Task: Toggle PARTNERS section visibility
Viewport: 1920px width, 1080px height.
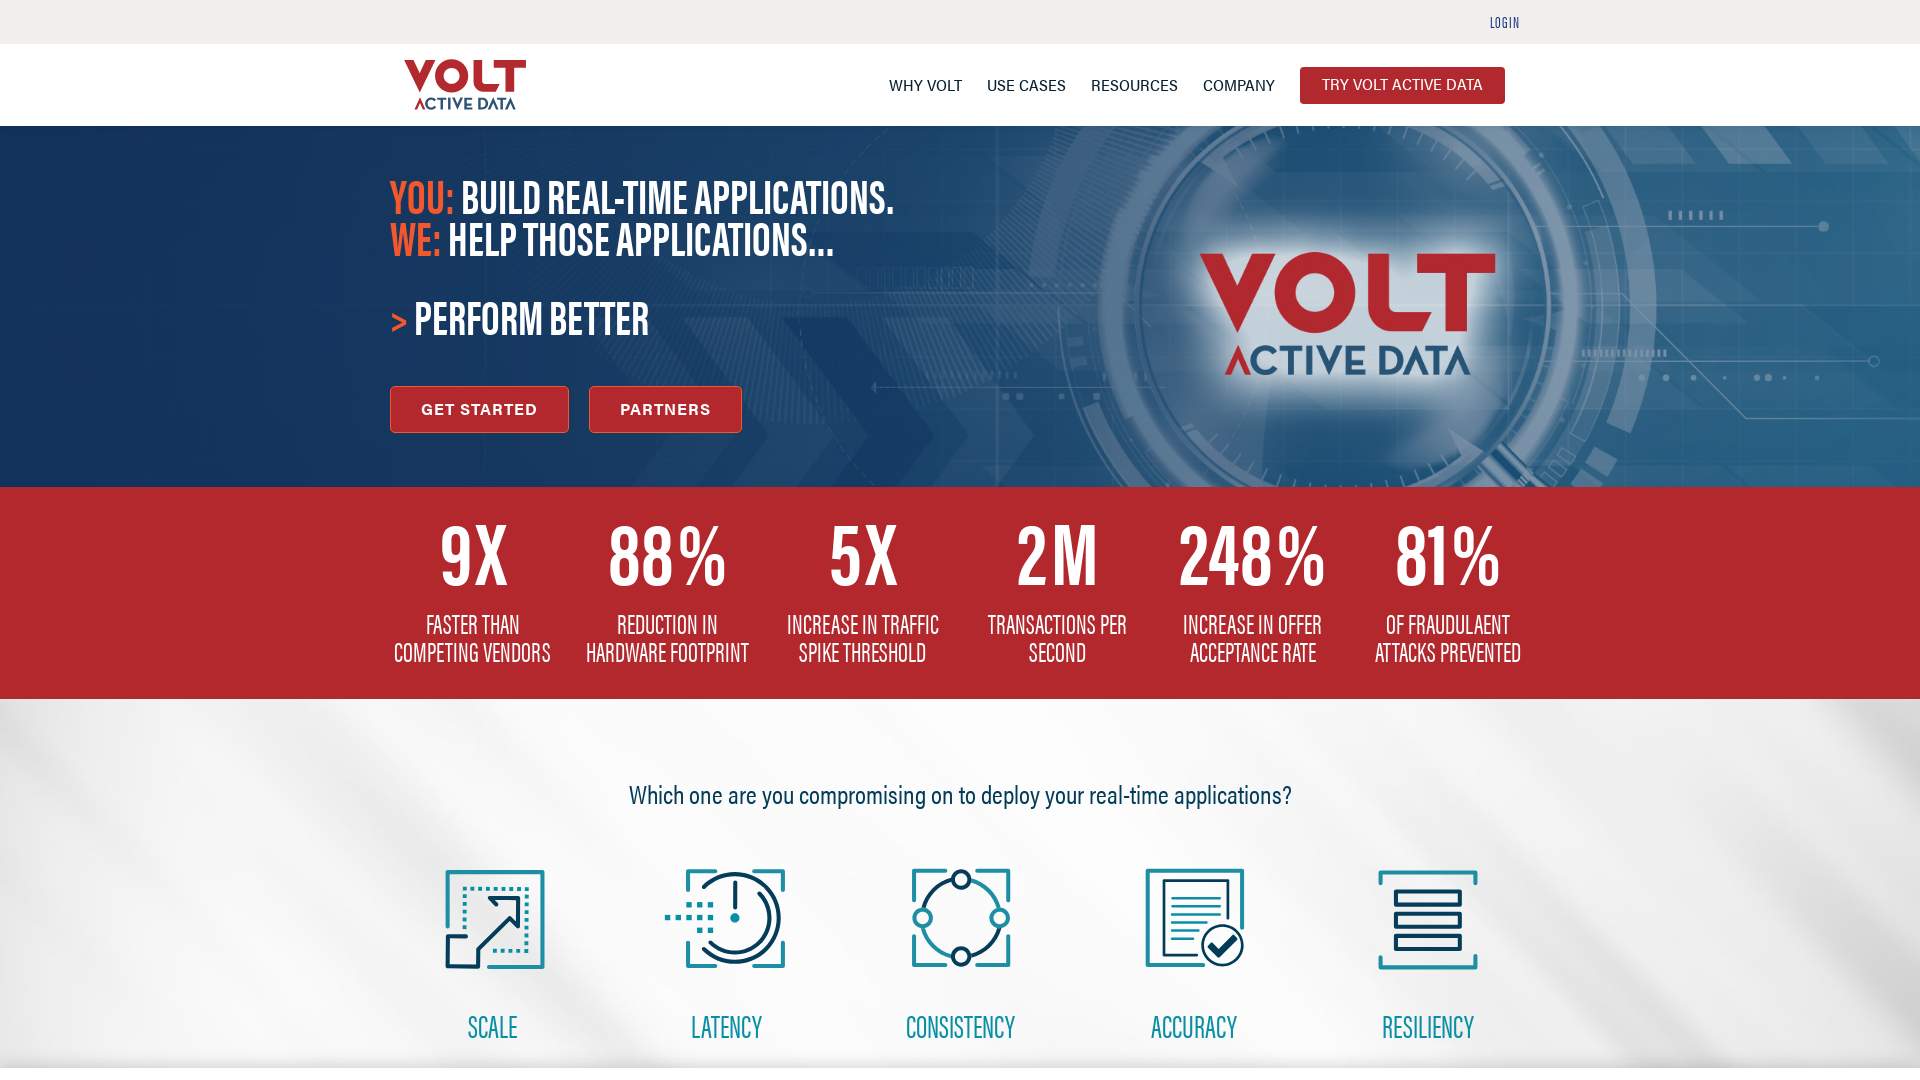Action: coord(665,409)
